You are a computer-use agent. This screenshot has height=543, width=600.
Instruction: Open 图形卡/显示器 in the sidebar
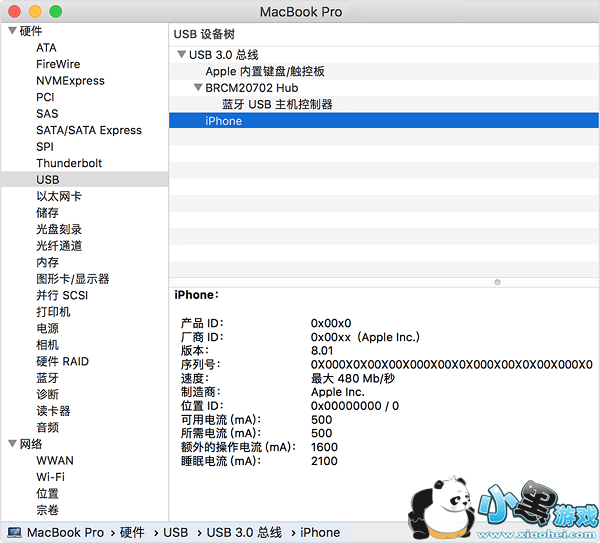73,279
